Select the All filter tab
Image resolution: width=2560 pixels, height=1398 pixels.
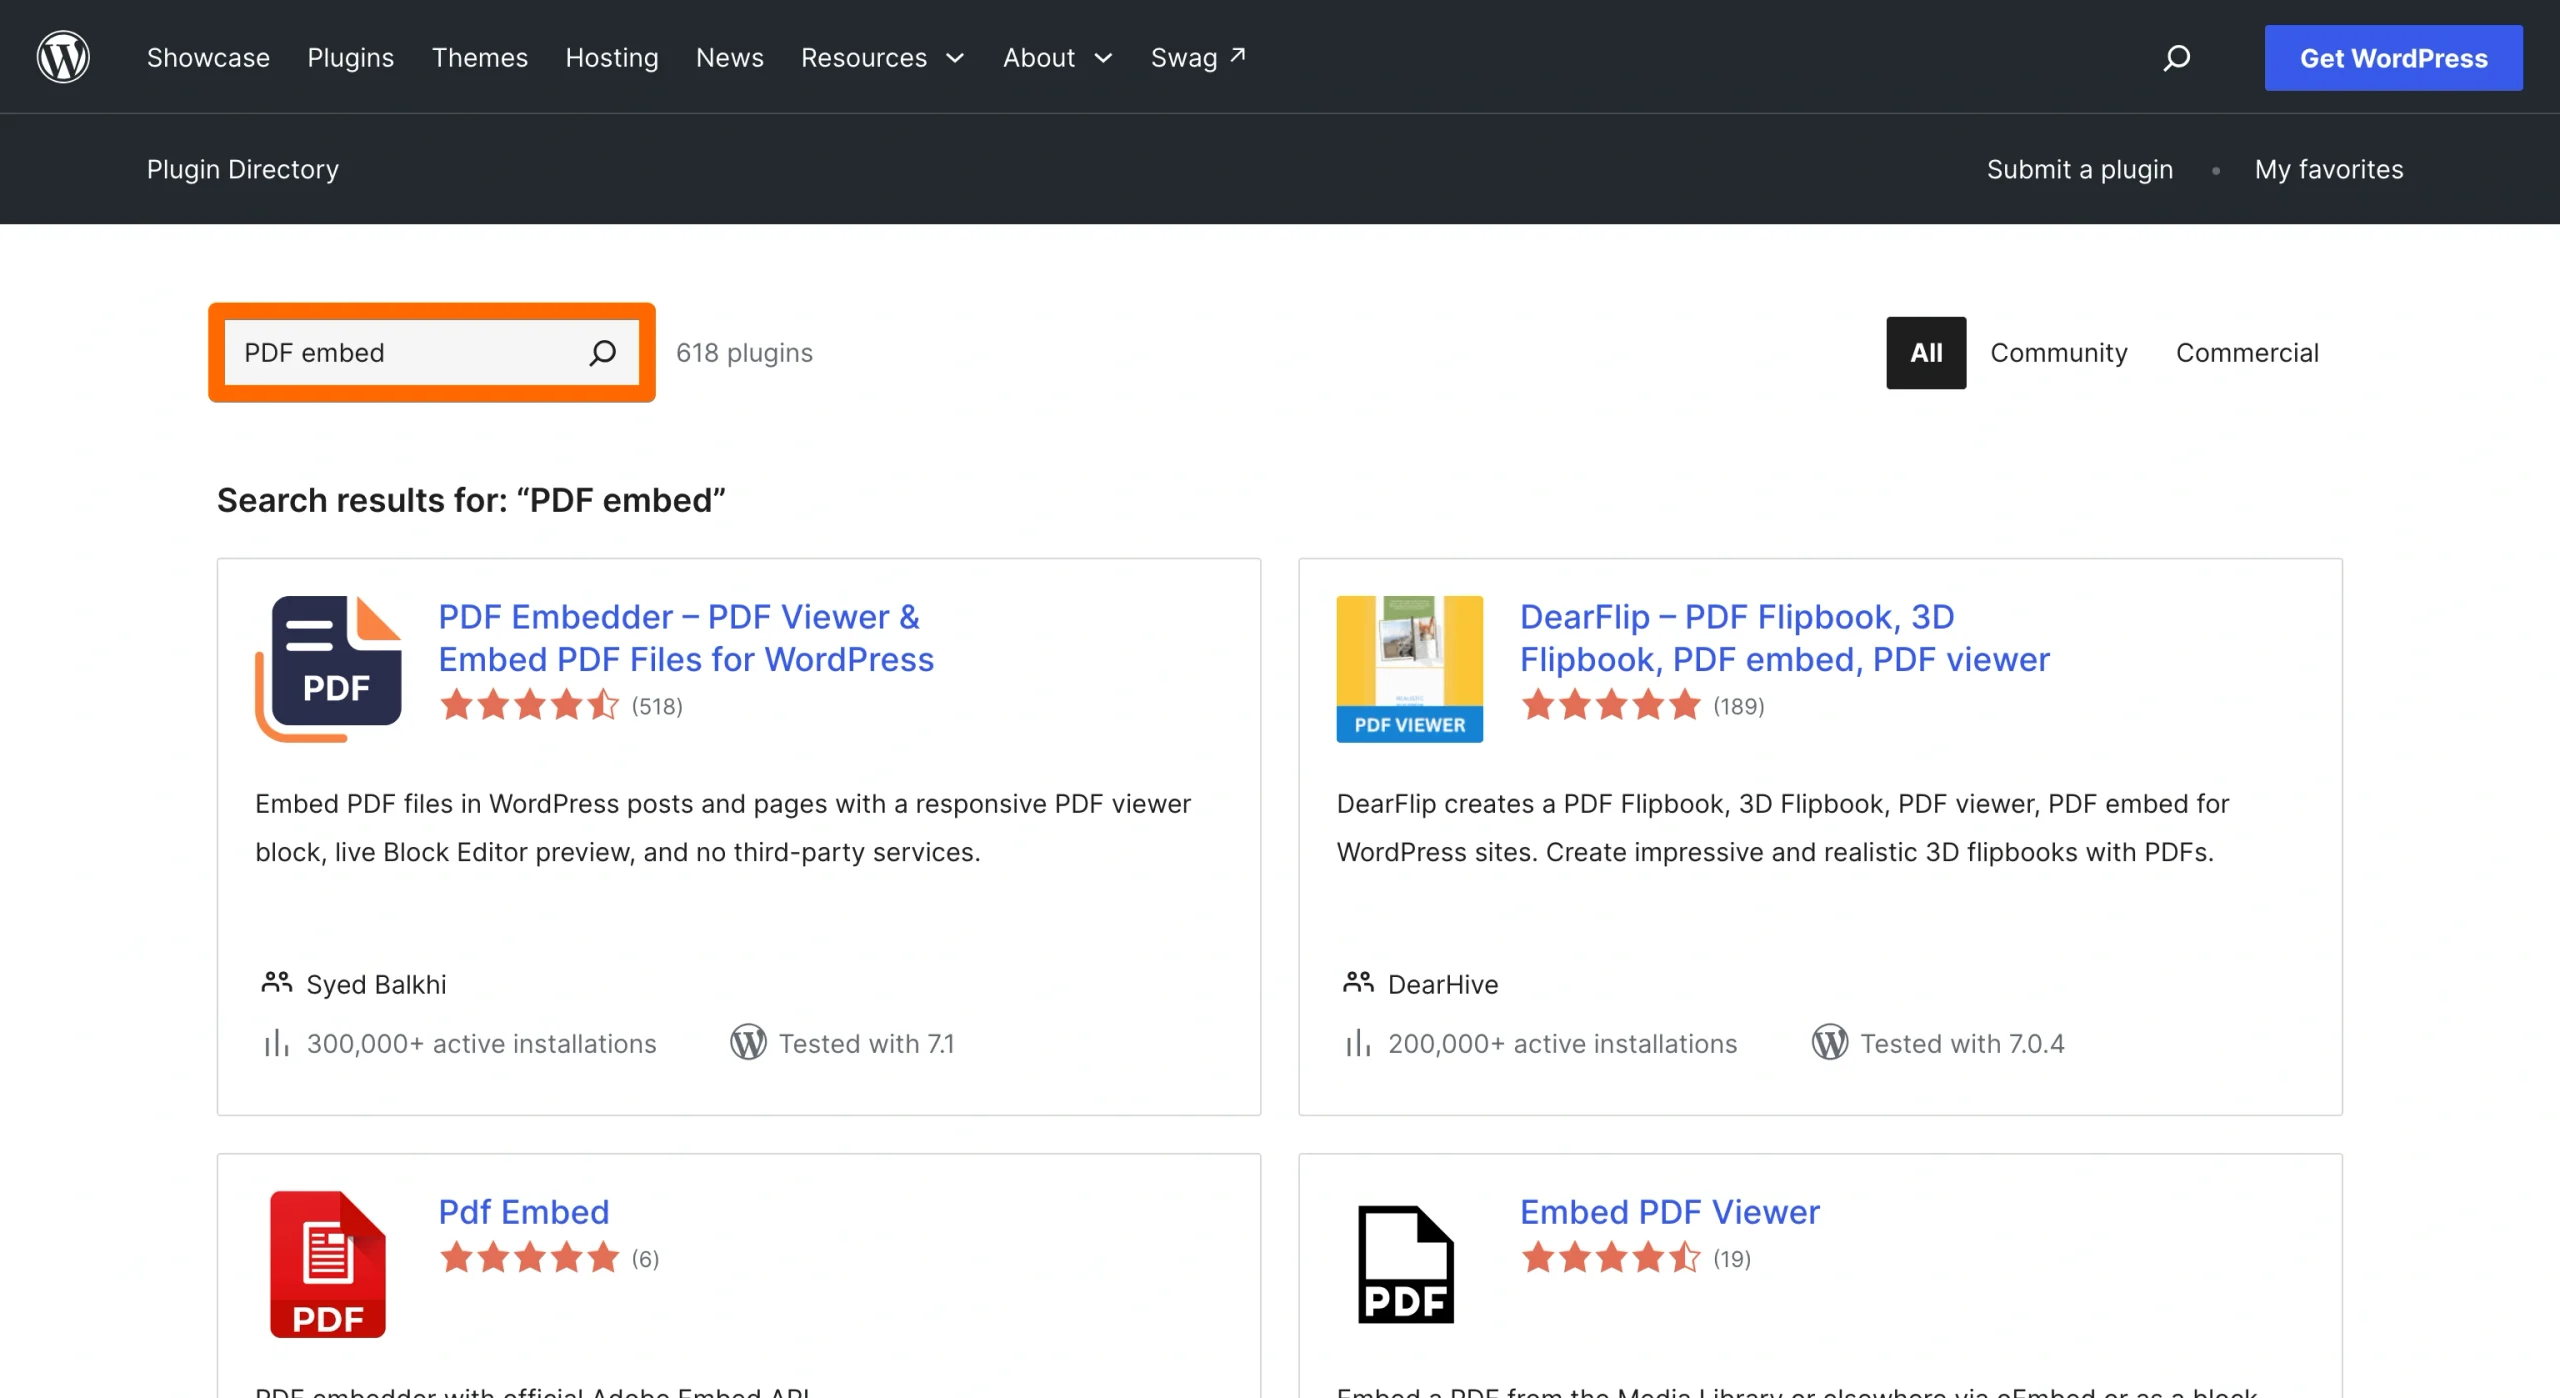1925,353
